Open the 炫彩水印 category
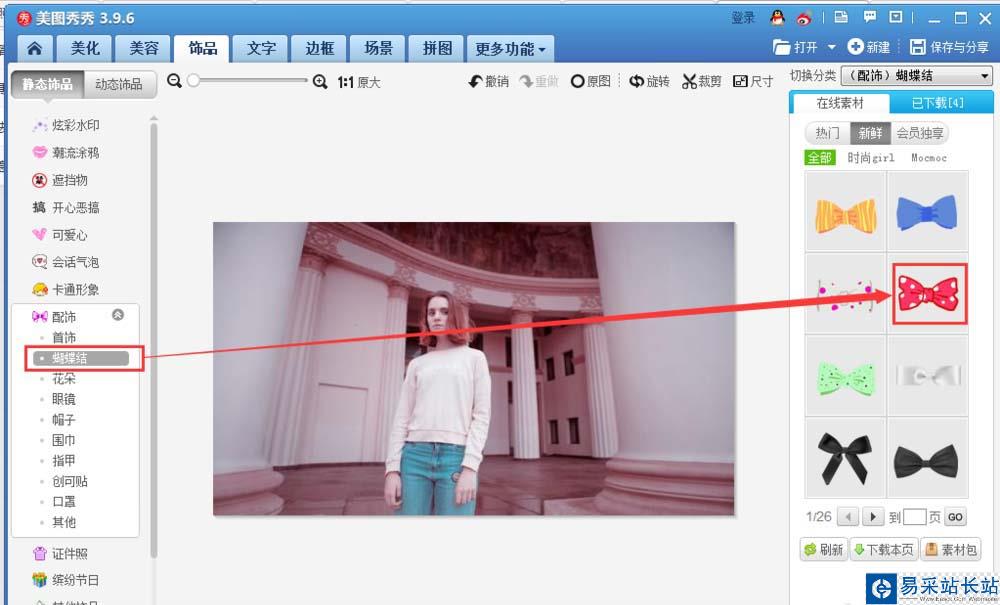The width and height of the screenshot is (1000, 605). [67, 126]
